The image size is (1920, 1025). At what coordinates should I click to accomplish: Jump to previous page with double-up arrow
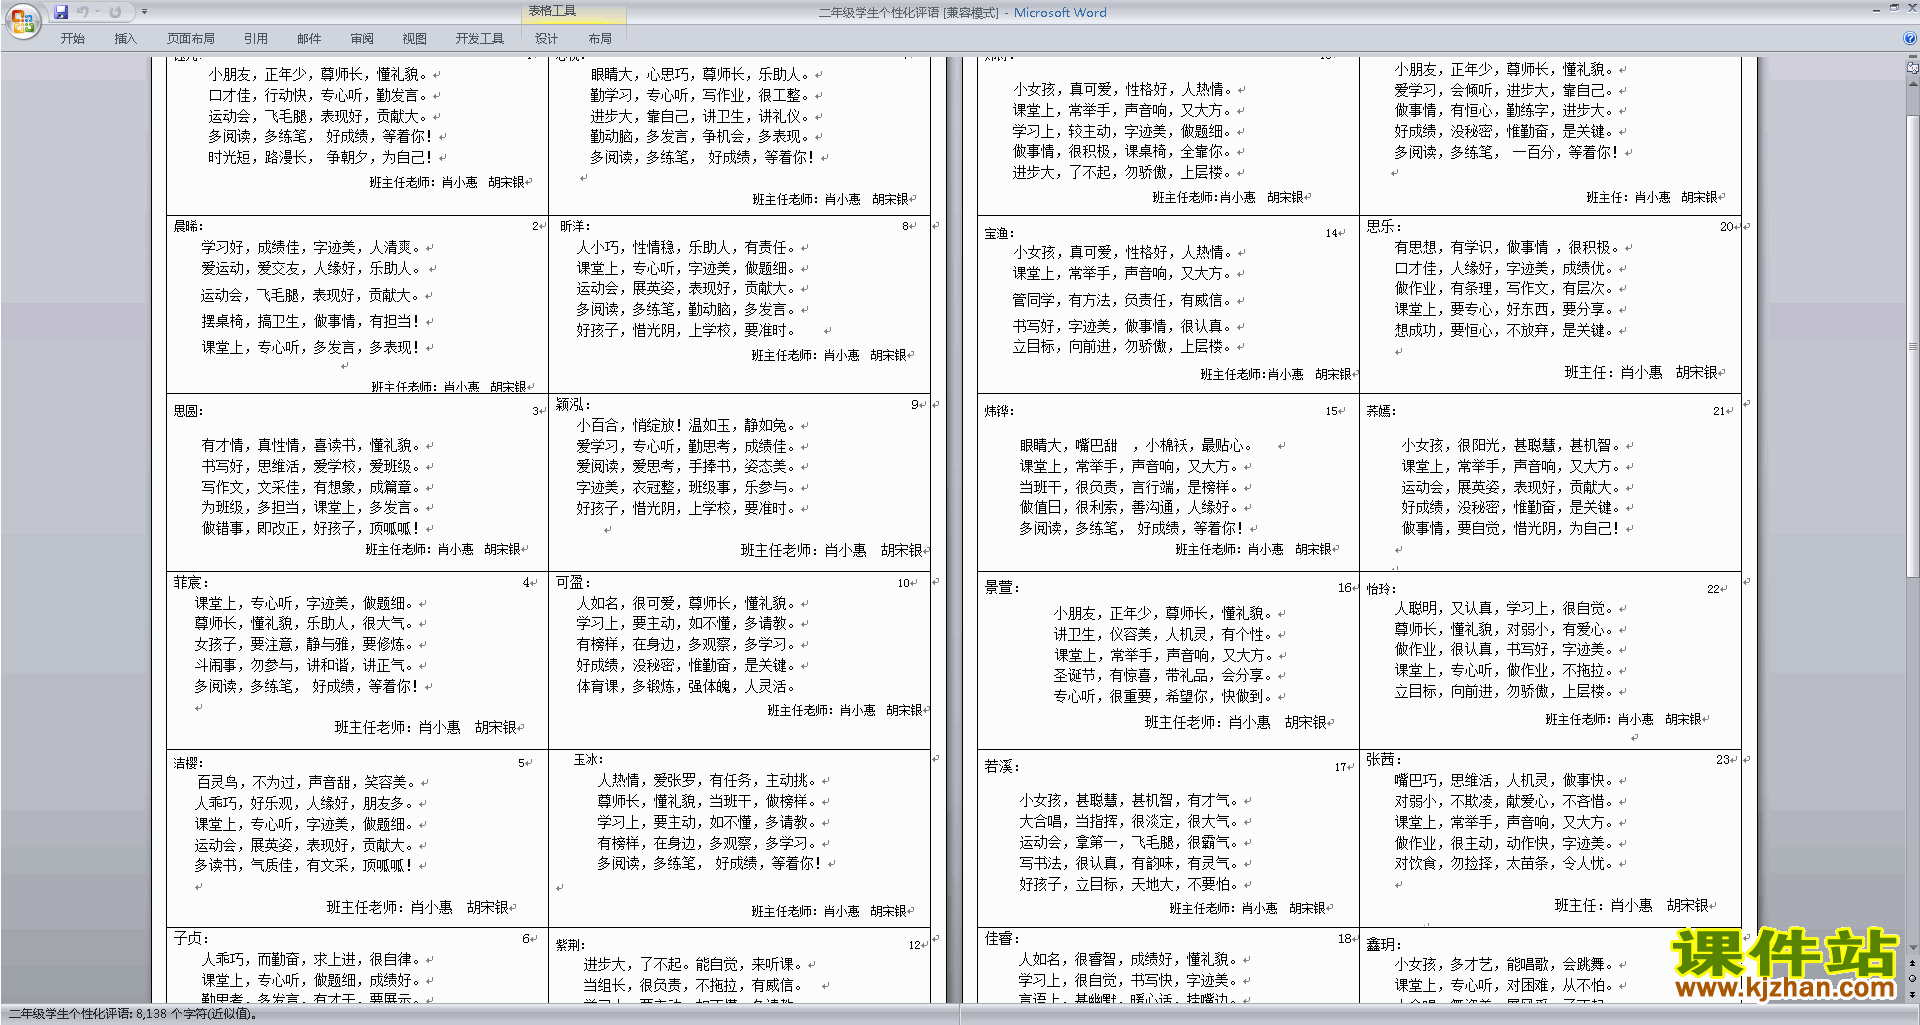(x=1912, y=963)
